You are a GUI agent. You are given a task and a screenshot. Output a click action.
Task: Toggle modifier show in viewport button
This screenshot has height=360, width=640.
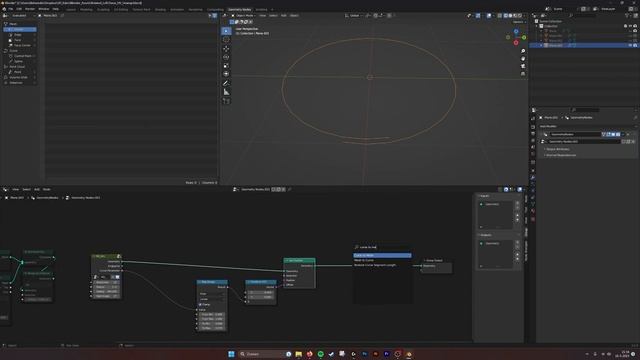[x=613, y=134]
